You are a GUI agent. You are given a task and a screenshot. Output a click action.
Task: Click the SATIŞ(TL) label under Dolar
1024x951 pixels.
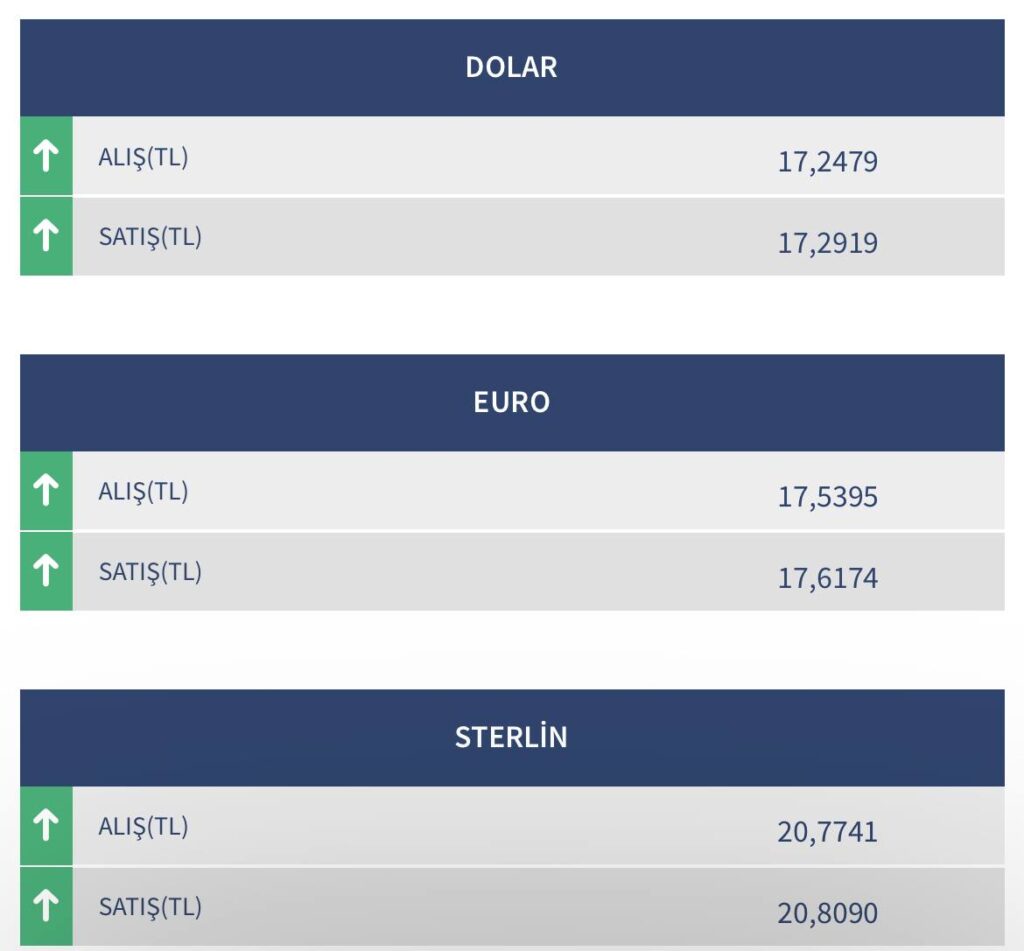(150, 237)
